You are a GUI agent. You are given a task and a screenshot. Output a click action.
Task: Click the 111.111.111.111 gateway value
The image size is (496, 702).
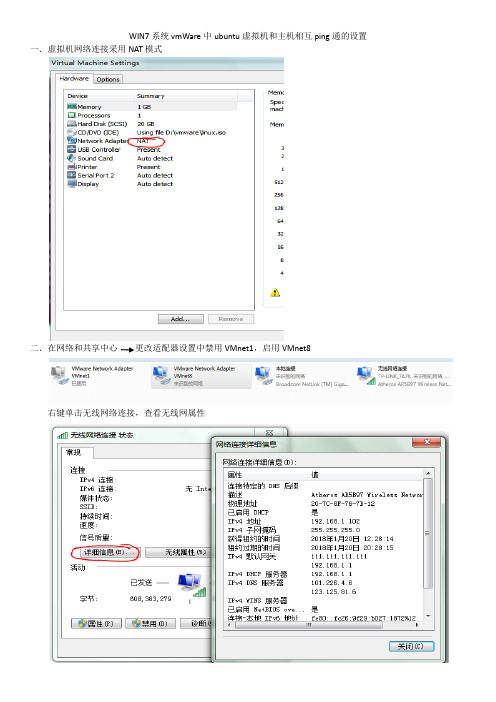338,556
